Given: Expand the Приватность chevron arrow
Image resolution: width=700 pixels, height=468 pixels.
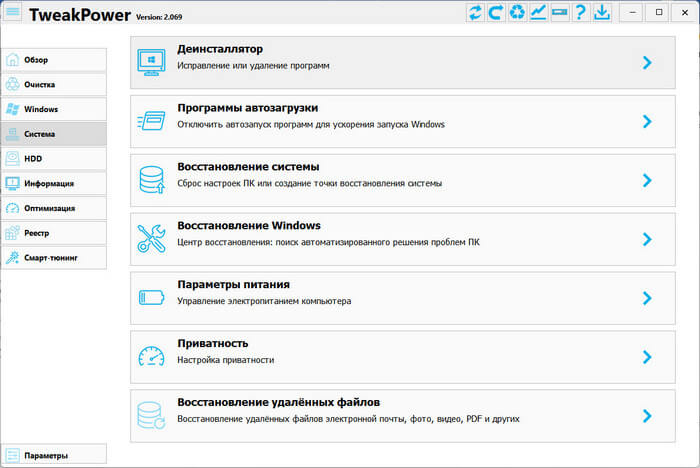Looking at the screenshot, I should pyautogui.click(x=647, y=357).
